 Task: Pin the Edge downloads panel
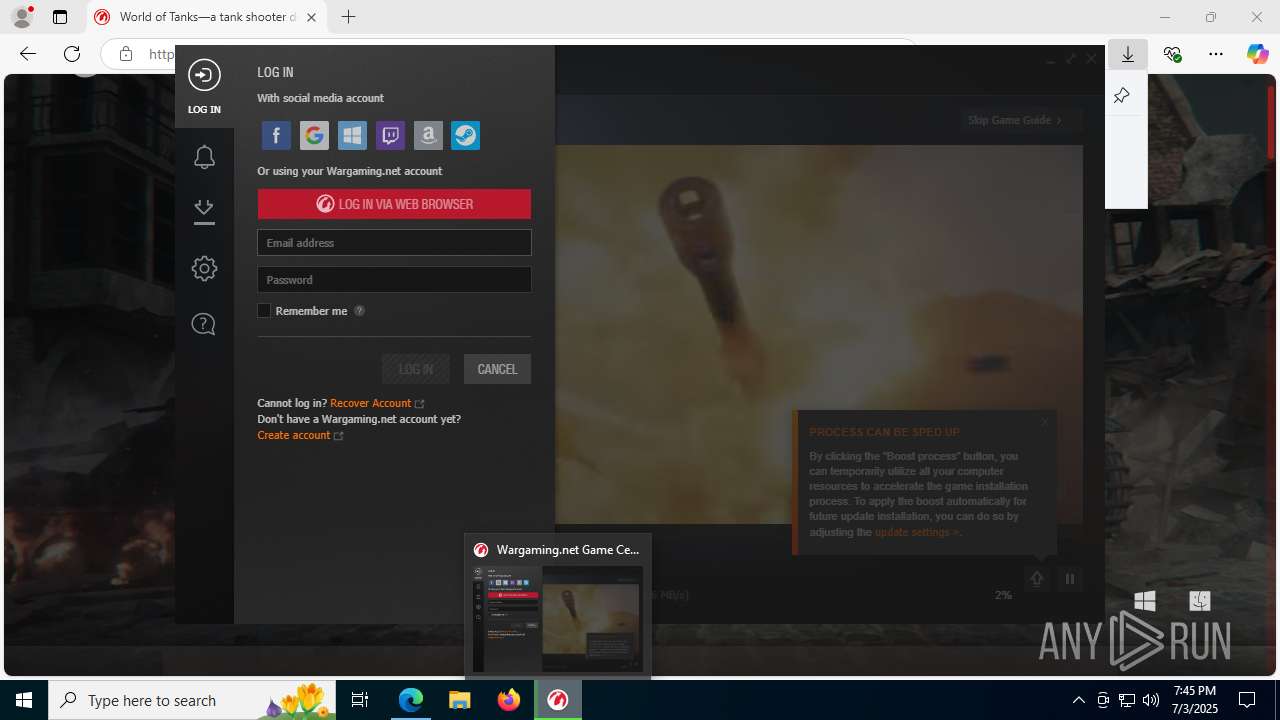(1122, 96)
